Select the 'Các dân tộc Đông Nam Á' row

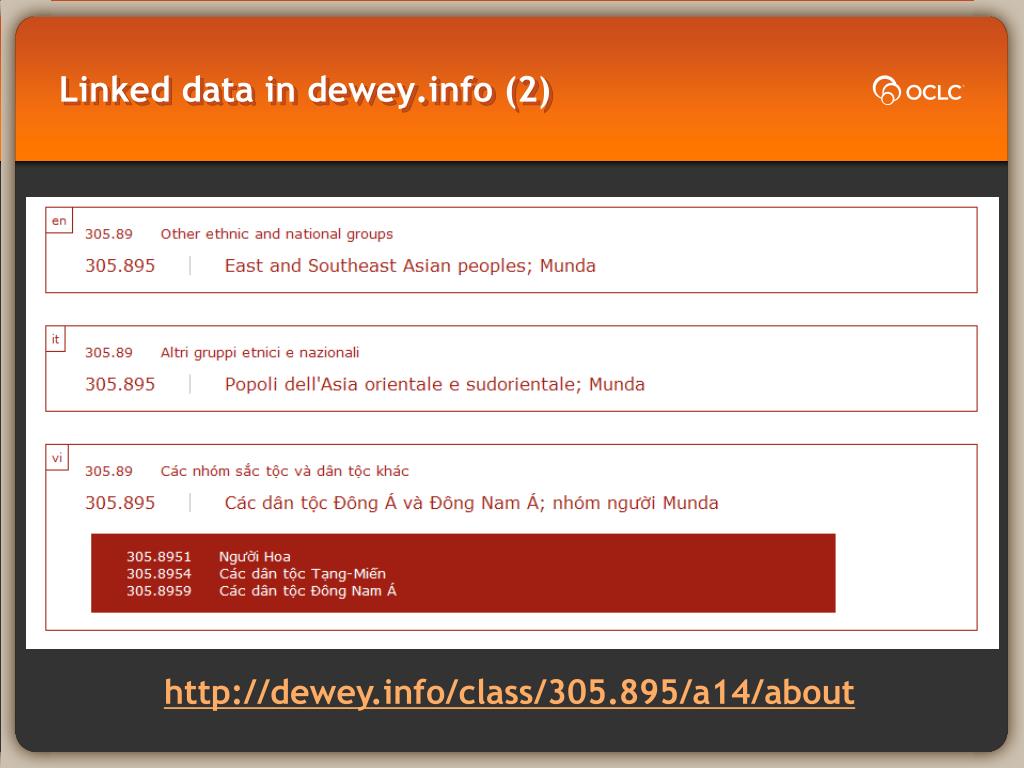point(308,590)
